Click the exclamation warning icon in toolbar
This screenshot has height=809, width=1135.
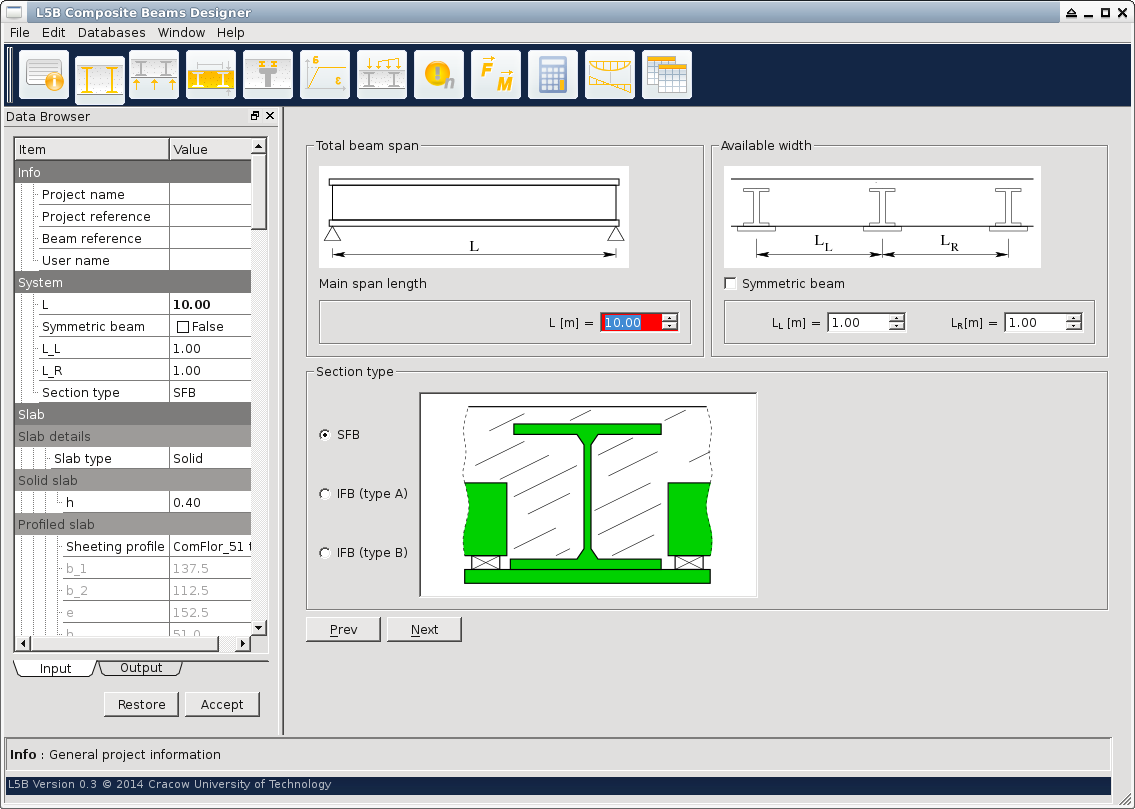[439, 76]
